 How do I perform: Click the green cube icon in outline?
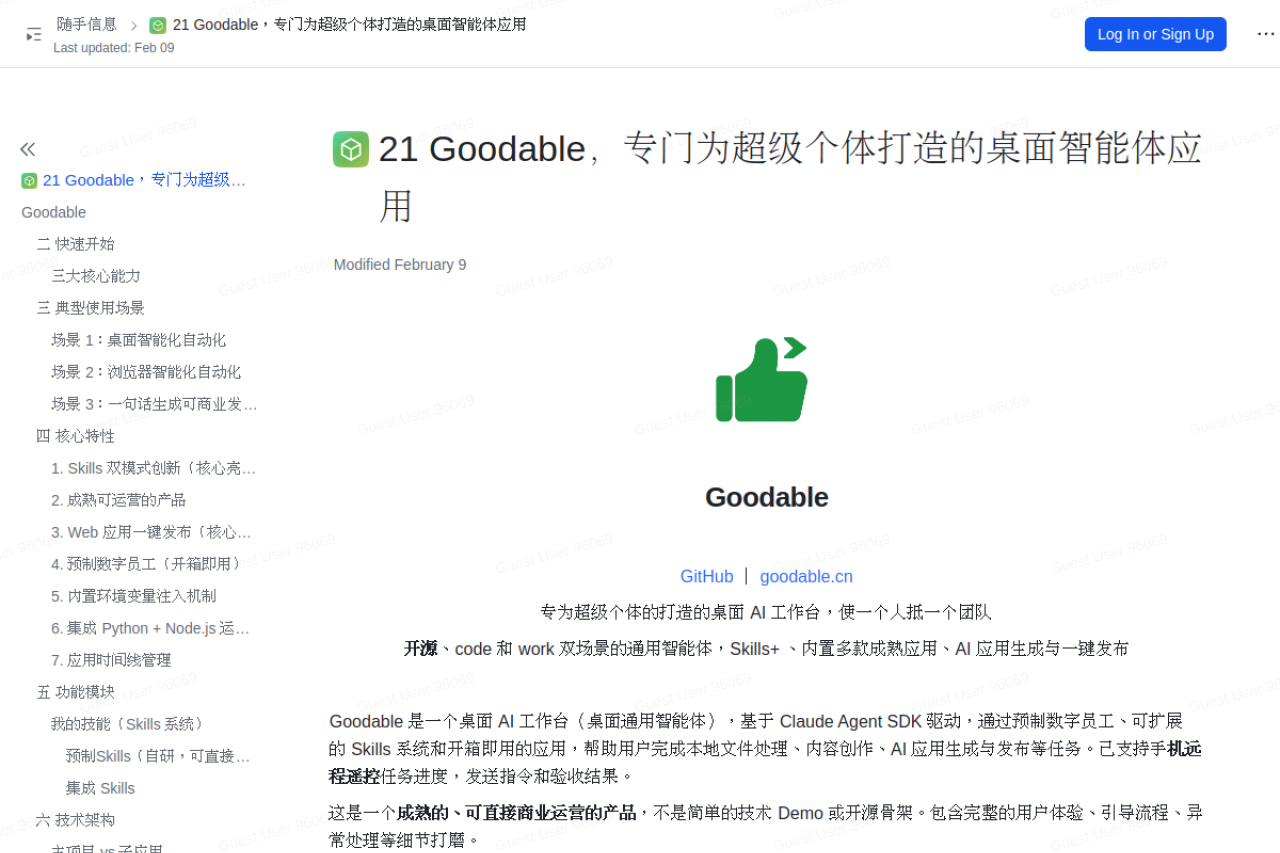pyautogui.click(x=29, y=181)
